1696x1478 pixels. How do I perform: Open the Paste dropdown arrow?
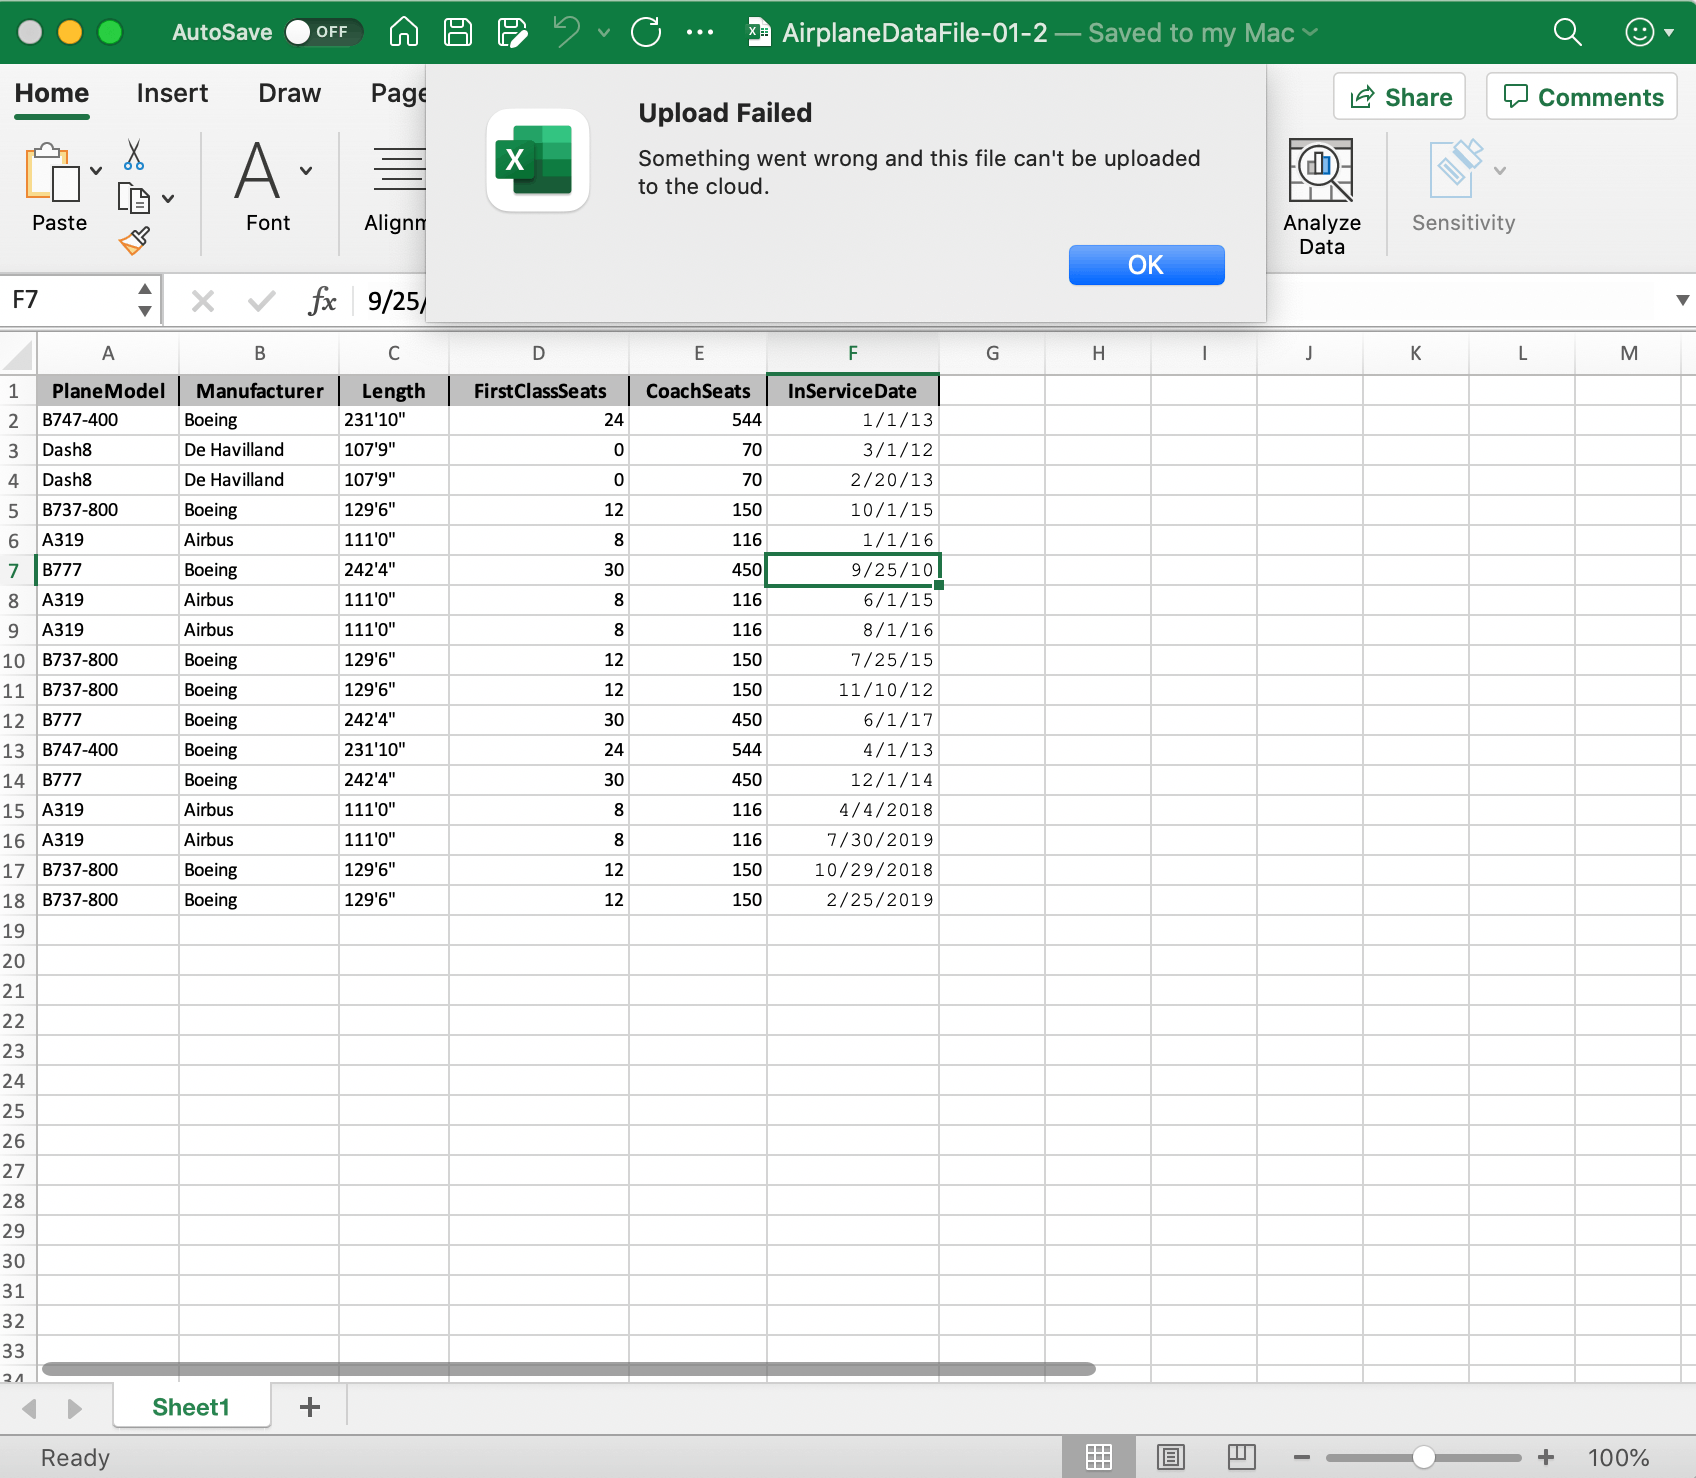tap(95, 170)
